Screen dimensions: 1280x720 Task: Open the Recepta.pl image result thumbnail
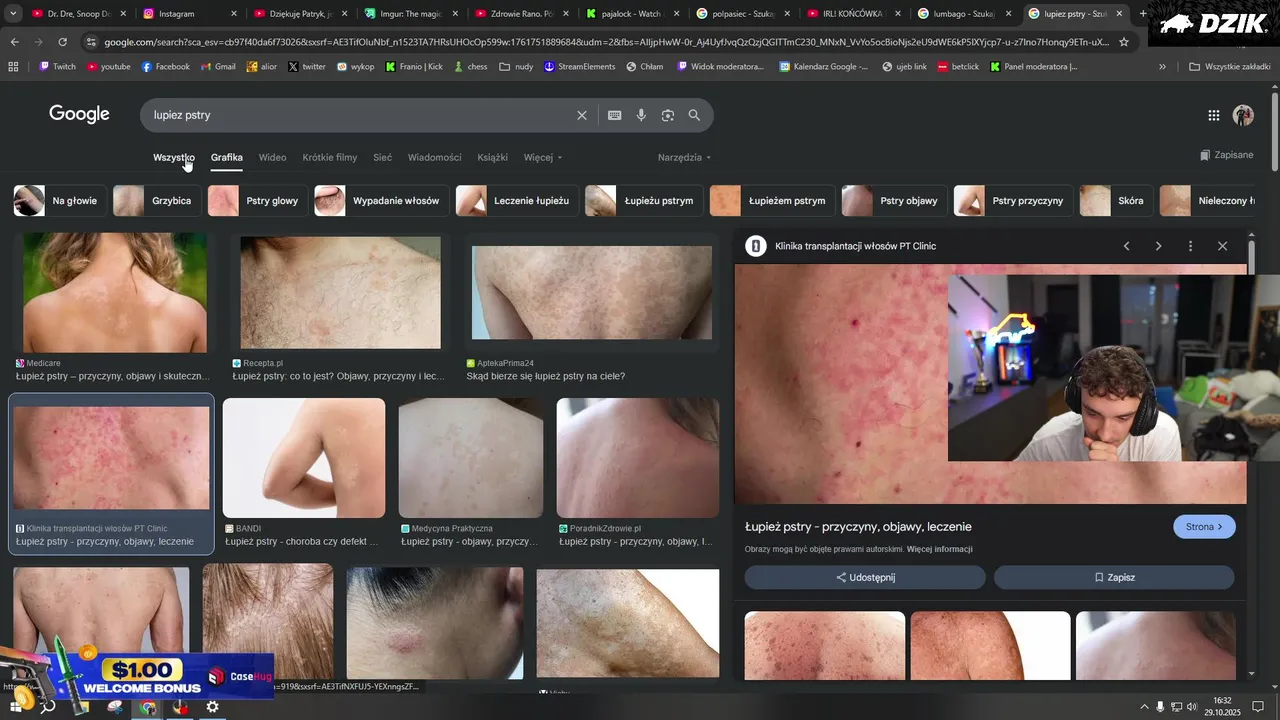340,293
